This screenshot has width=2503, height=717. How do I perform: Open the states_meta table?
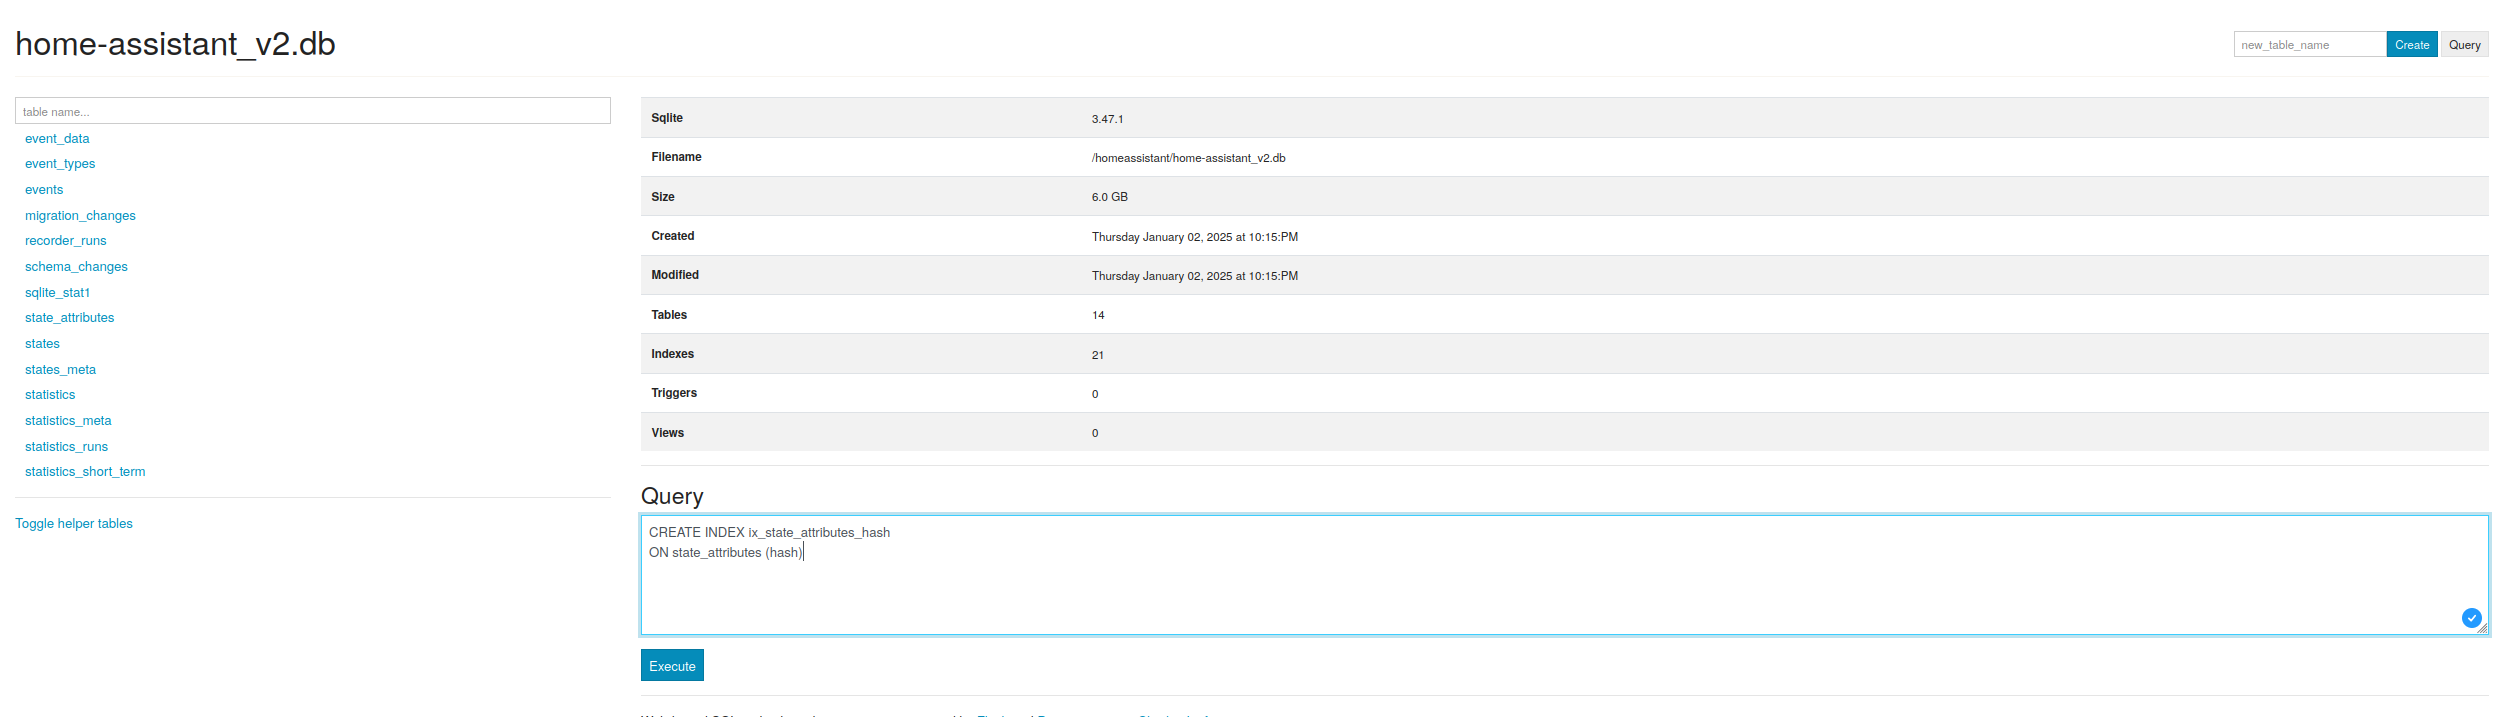[x=60, y=370]
